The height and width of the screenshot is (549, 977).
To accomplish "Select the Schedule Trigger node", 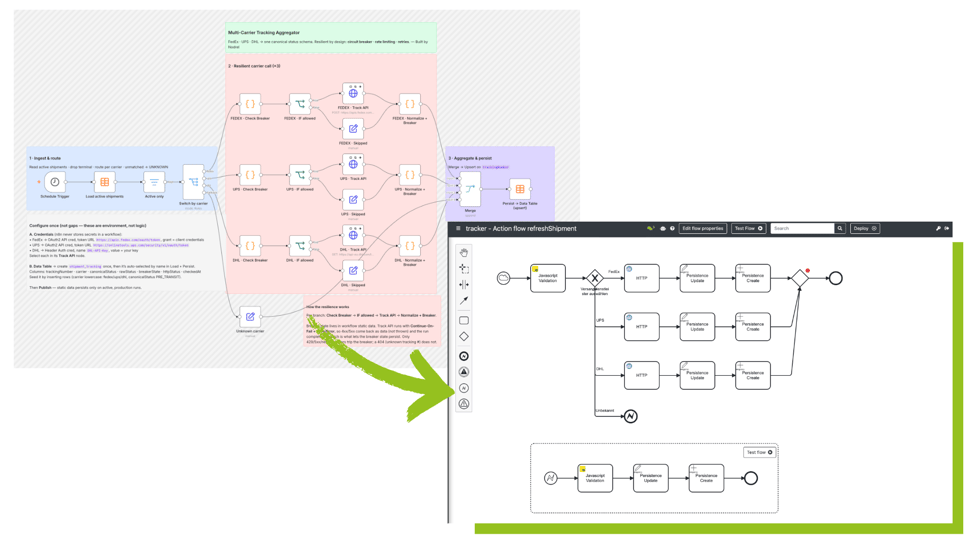I will [55, 182].
